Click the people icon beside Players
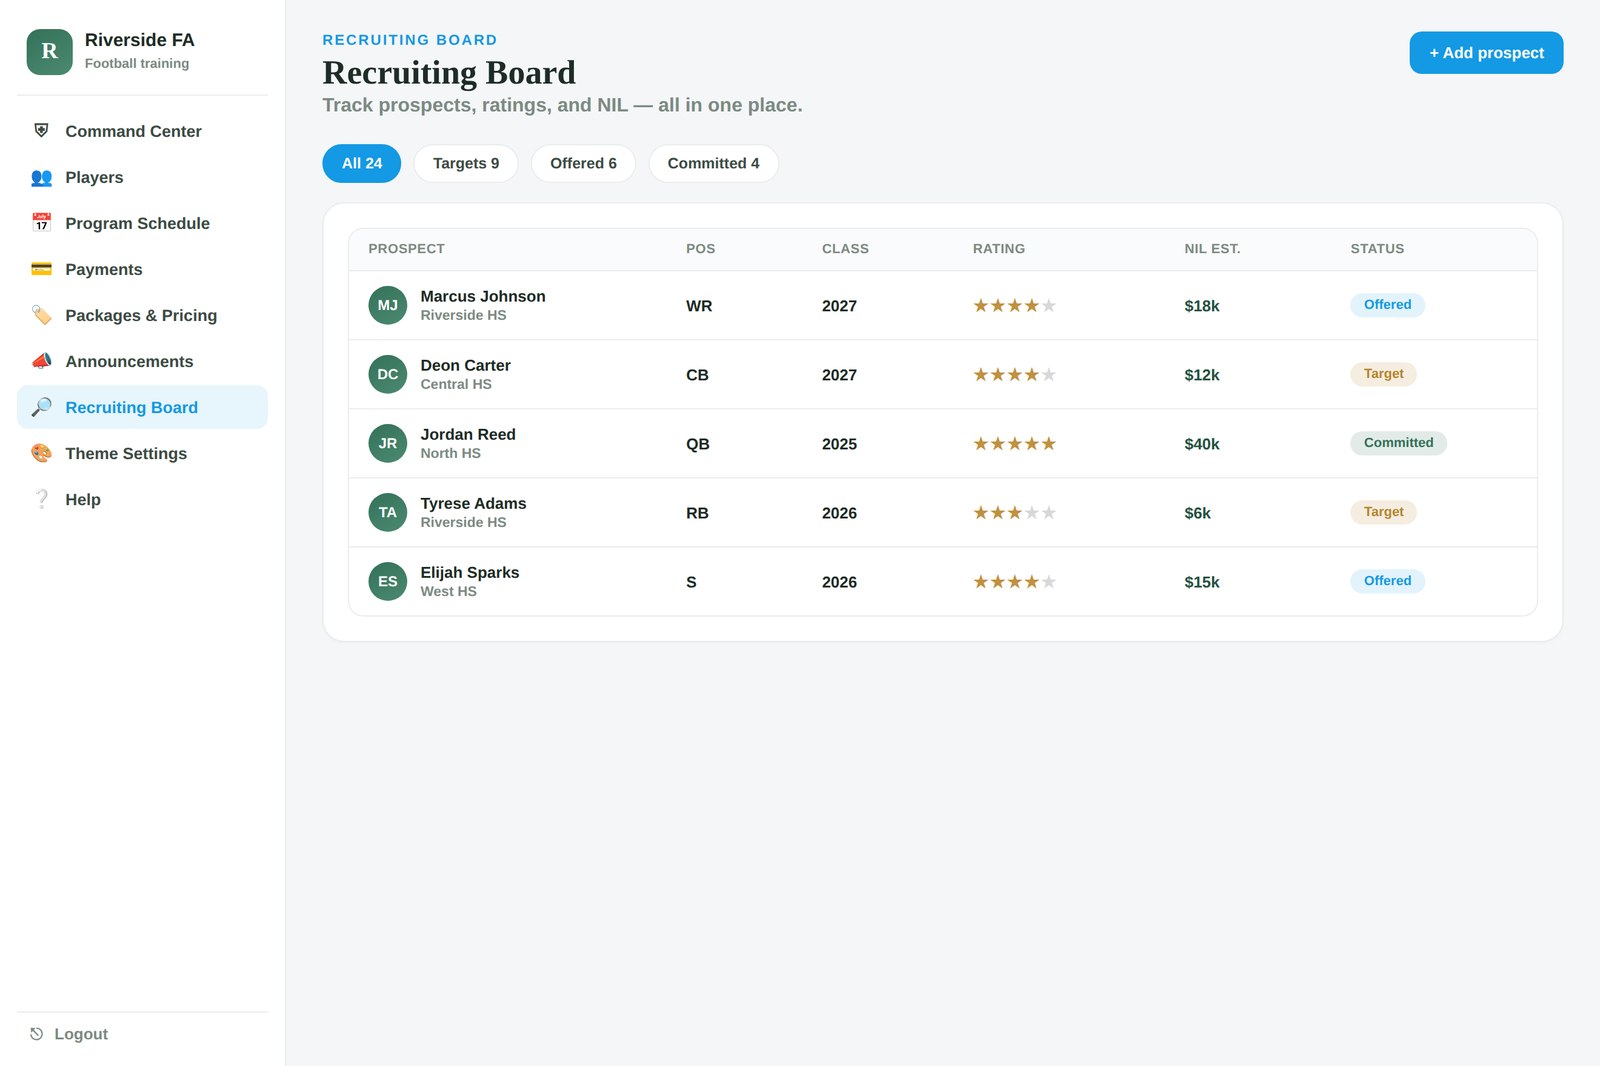This screenshot has width=1600, height=1066. [41, 177]
